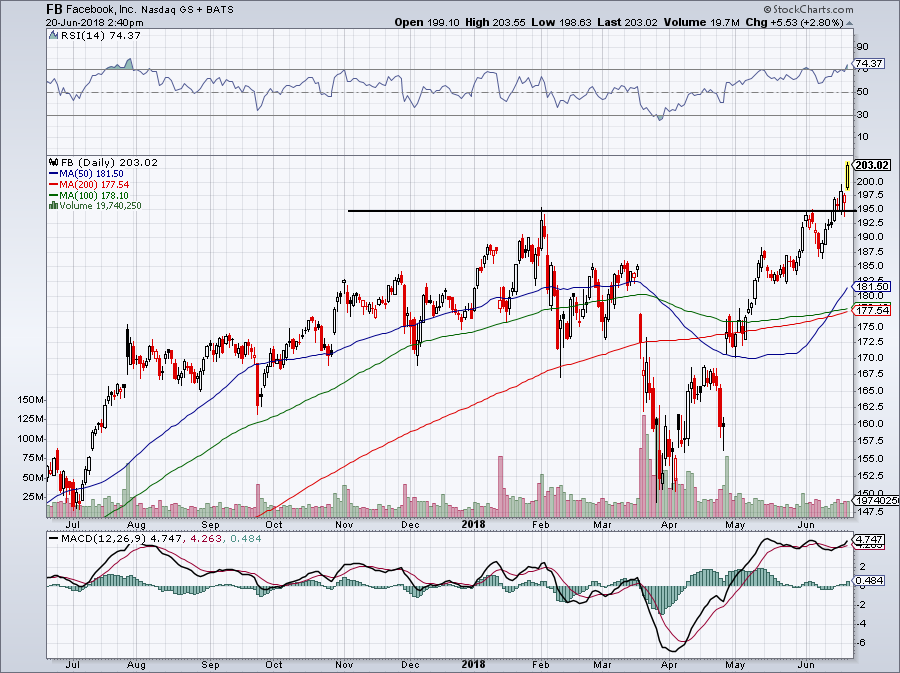
Task: Click the up-arrow icon after Chg value
Action: click(849, 23)
